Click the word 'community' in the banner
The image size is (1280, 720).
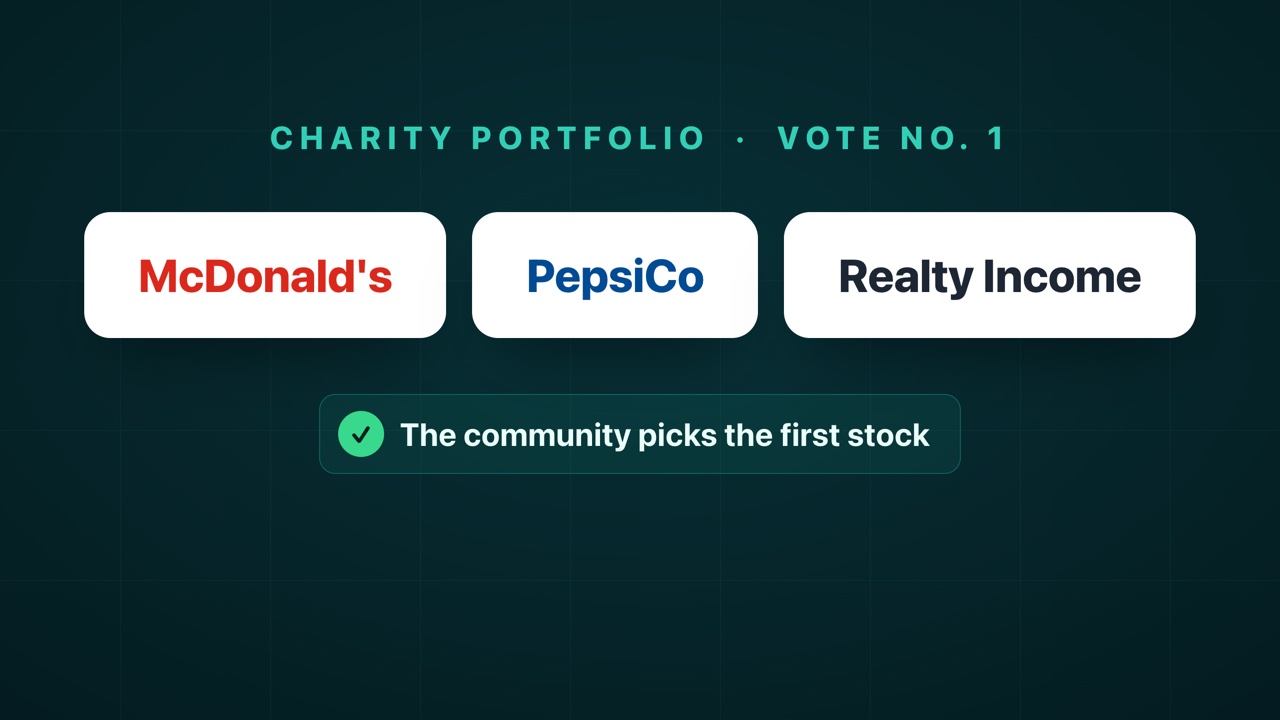coord(547,436)
